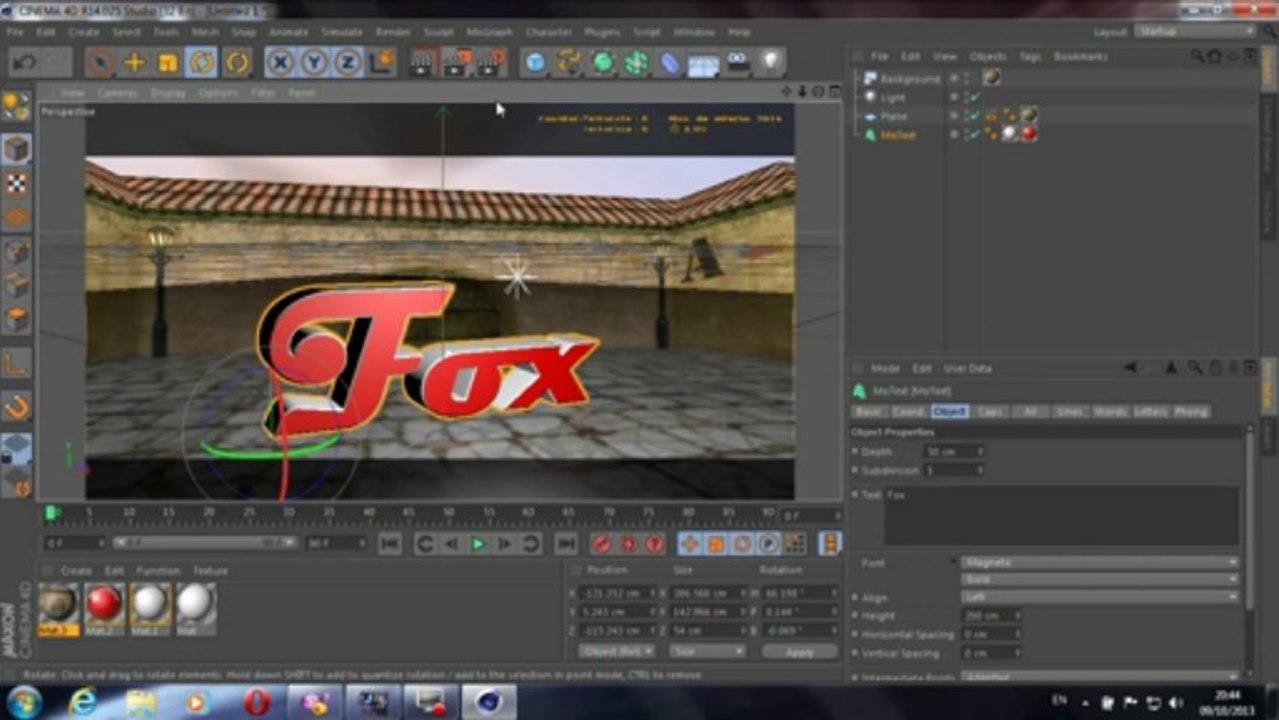Open the green NURBS generator icon
This screenshot has width=1279, height=720.
603,63
